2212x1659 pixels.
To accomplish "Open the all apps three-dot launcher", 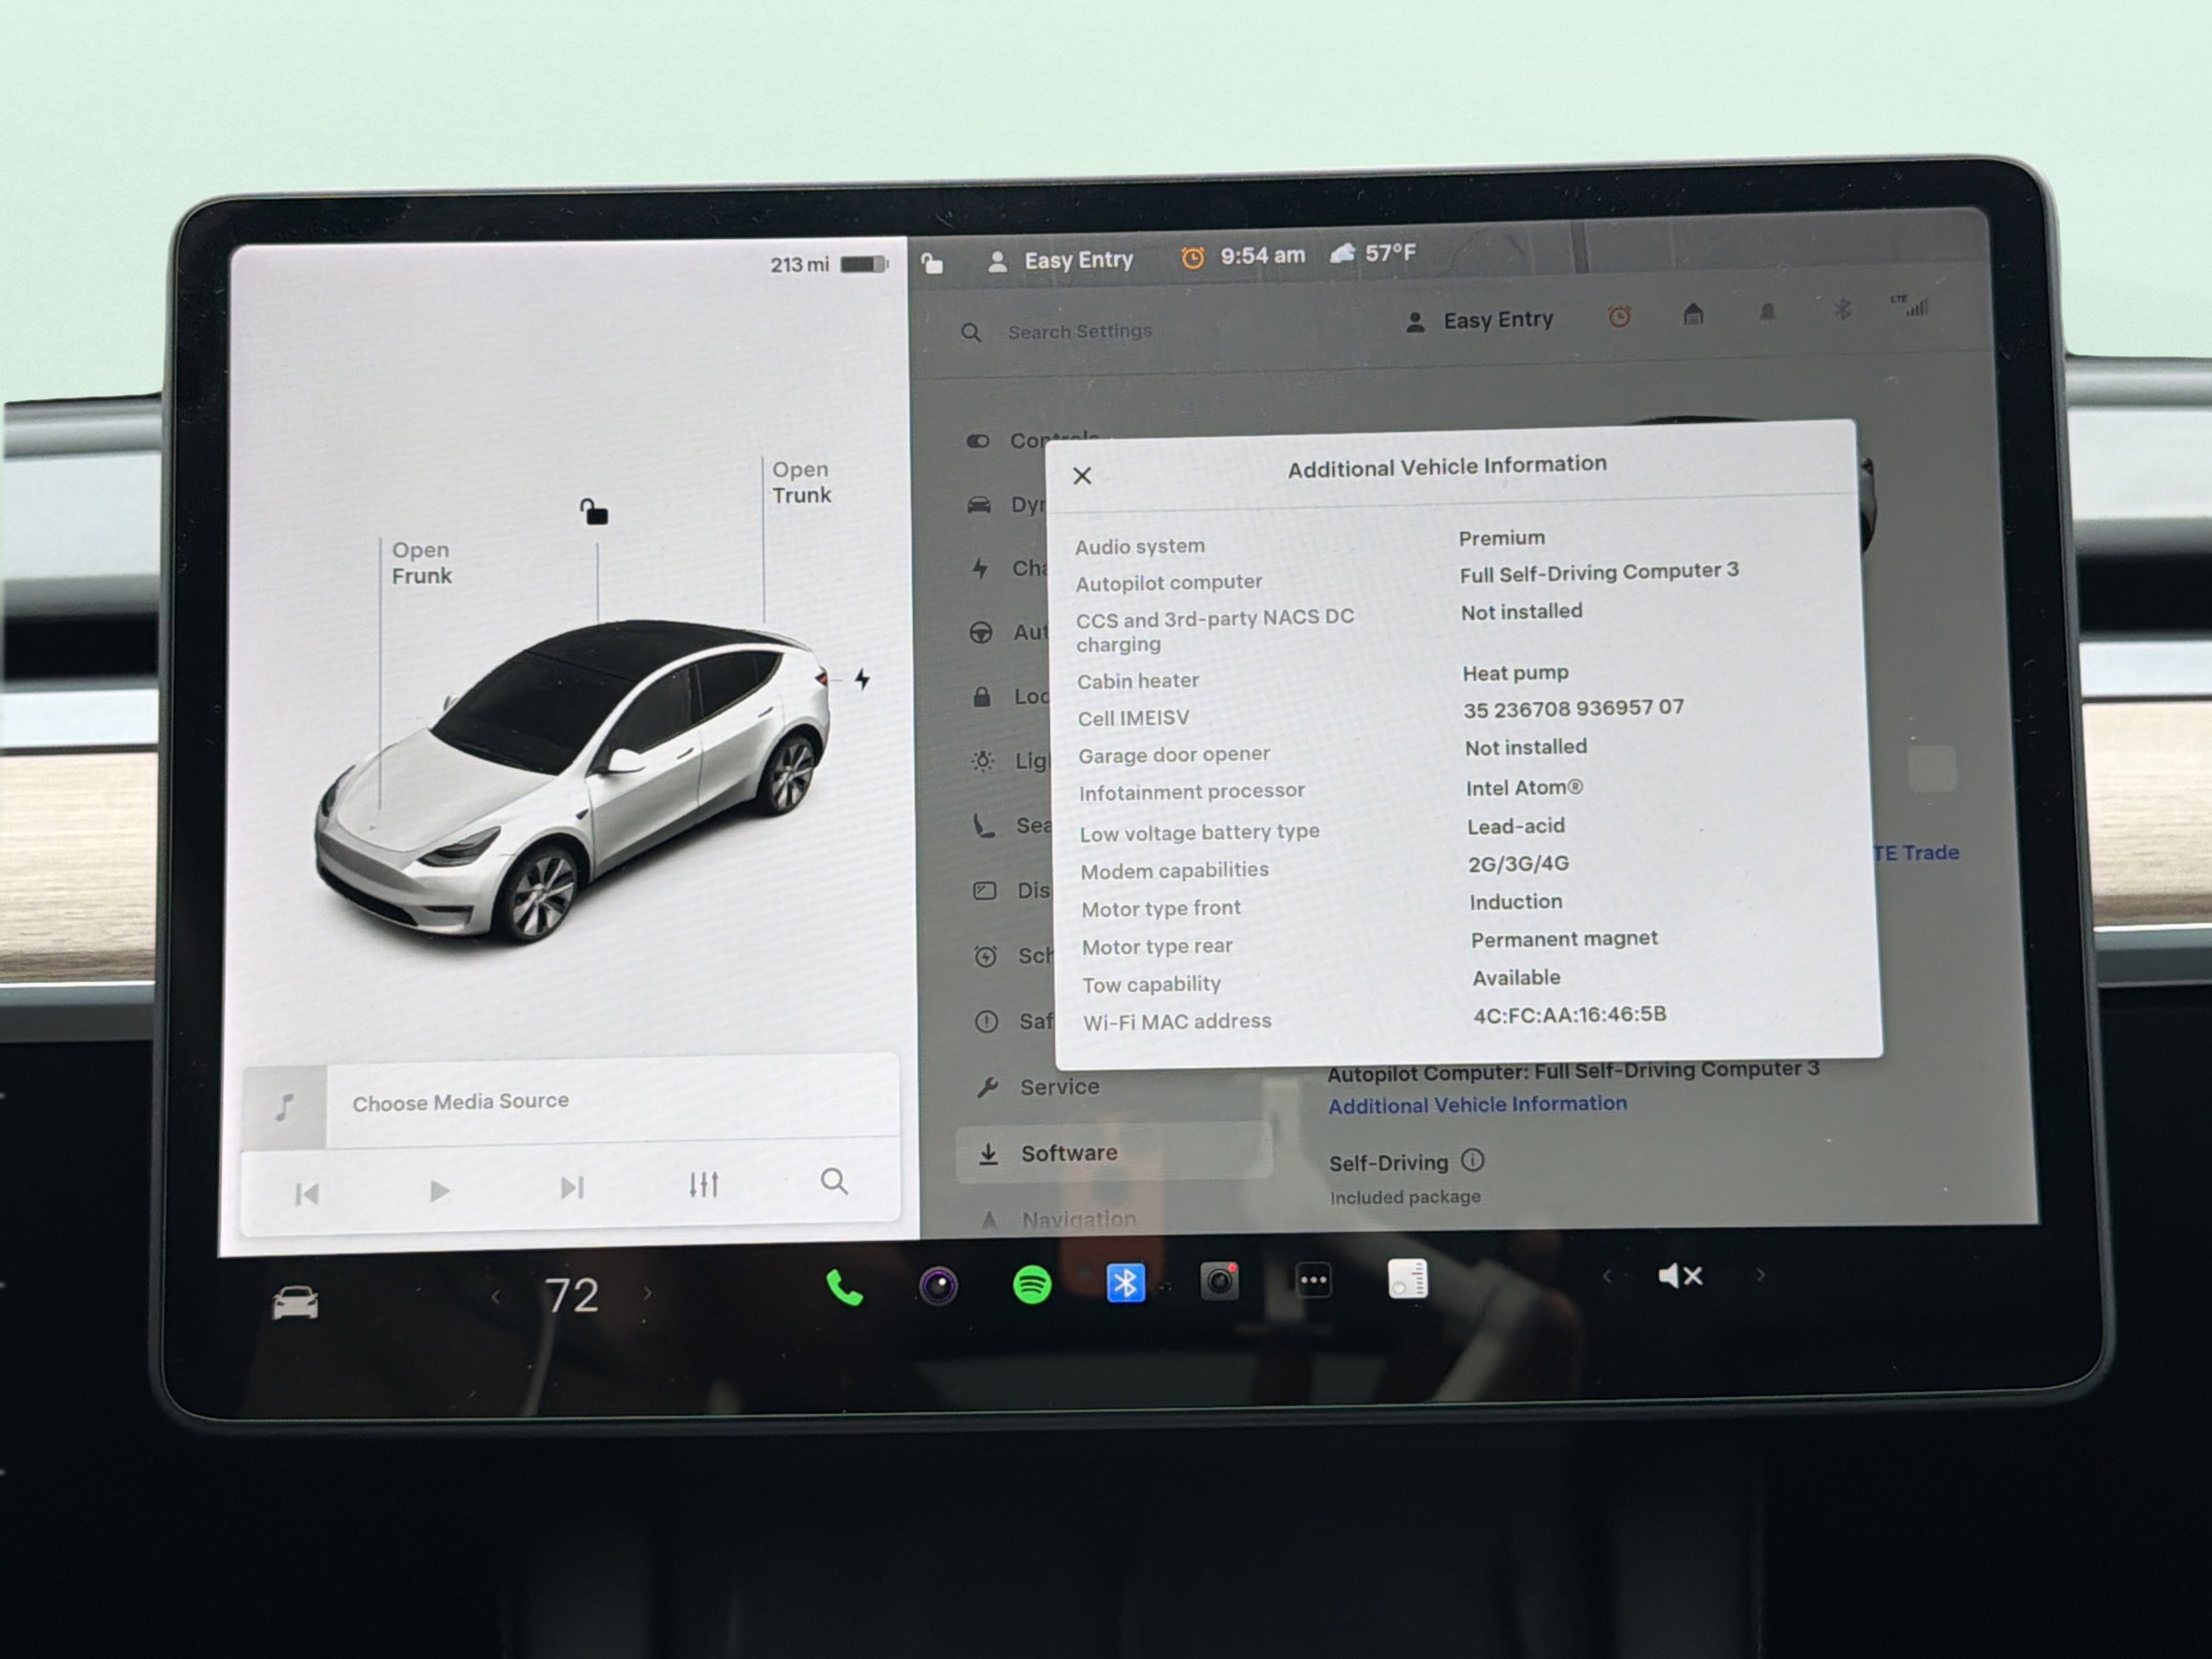I will [1313, 1279].
